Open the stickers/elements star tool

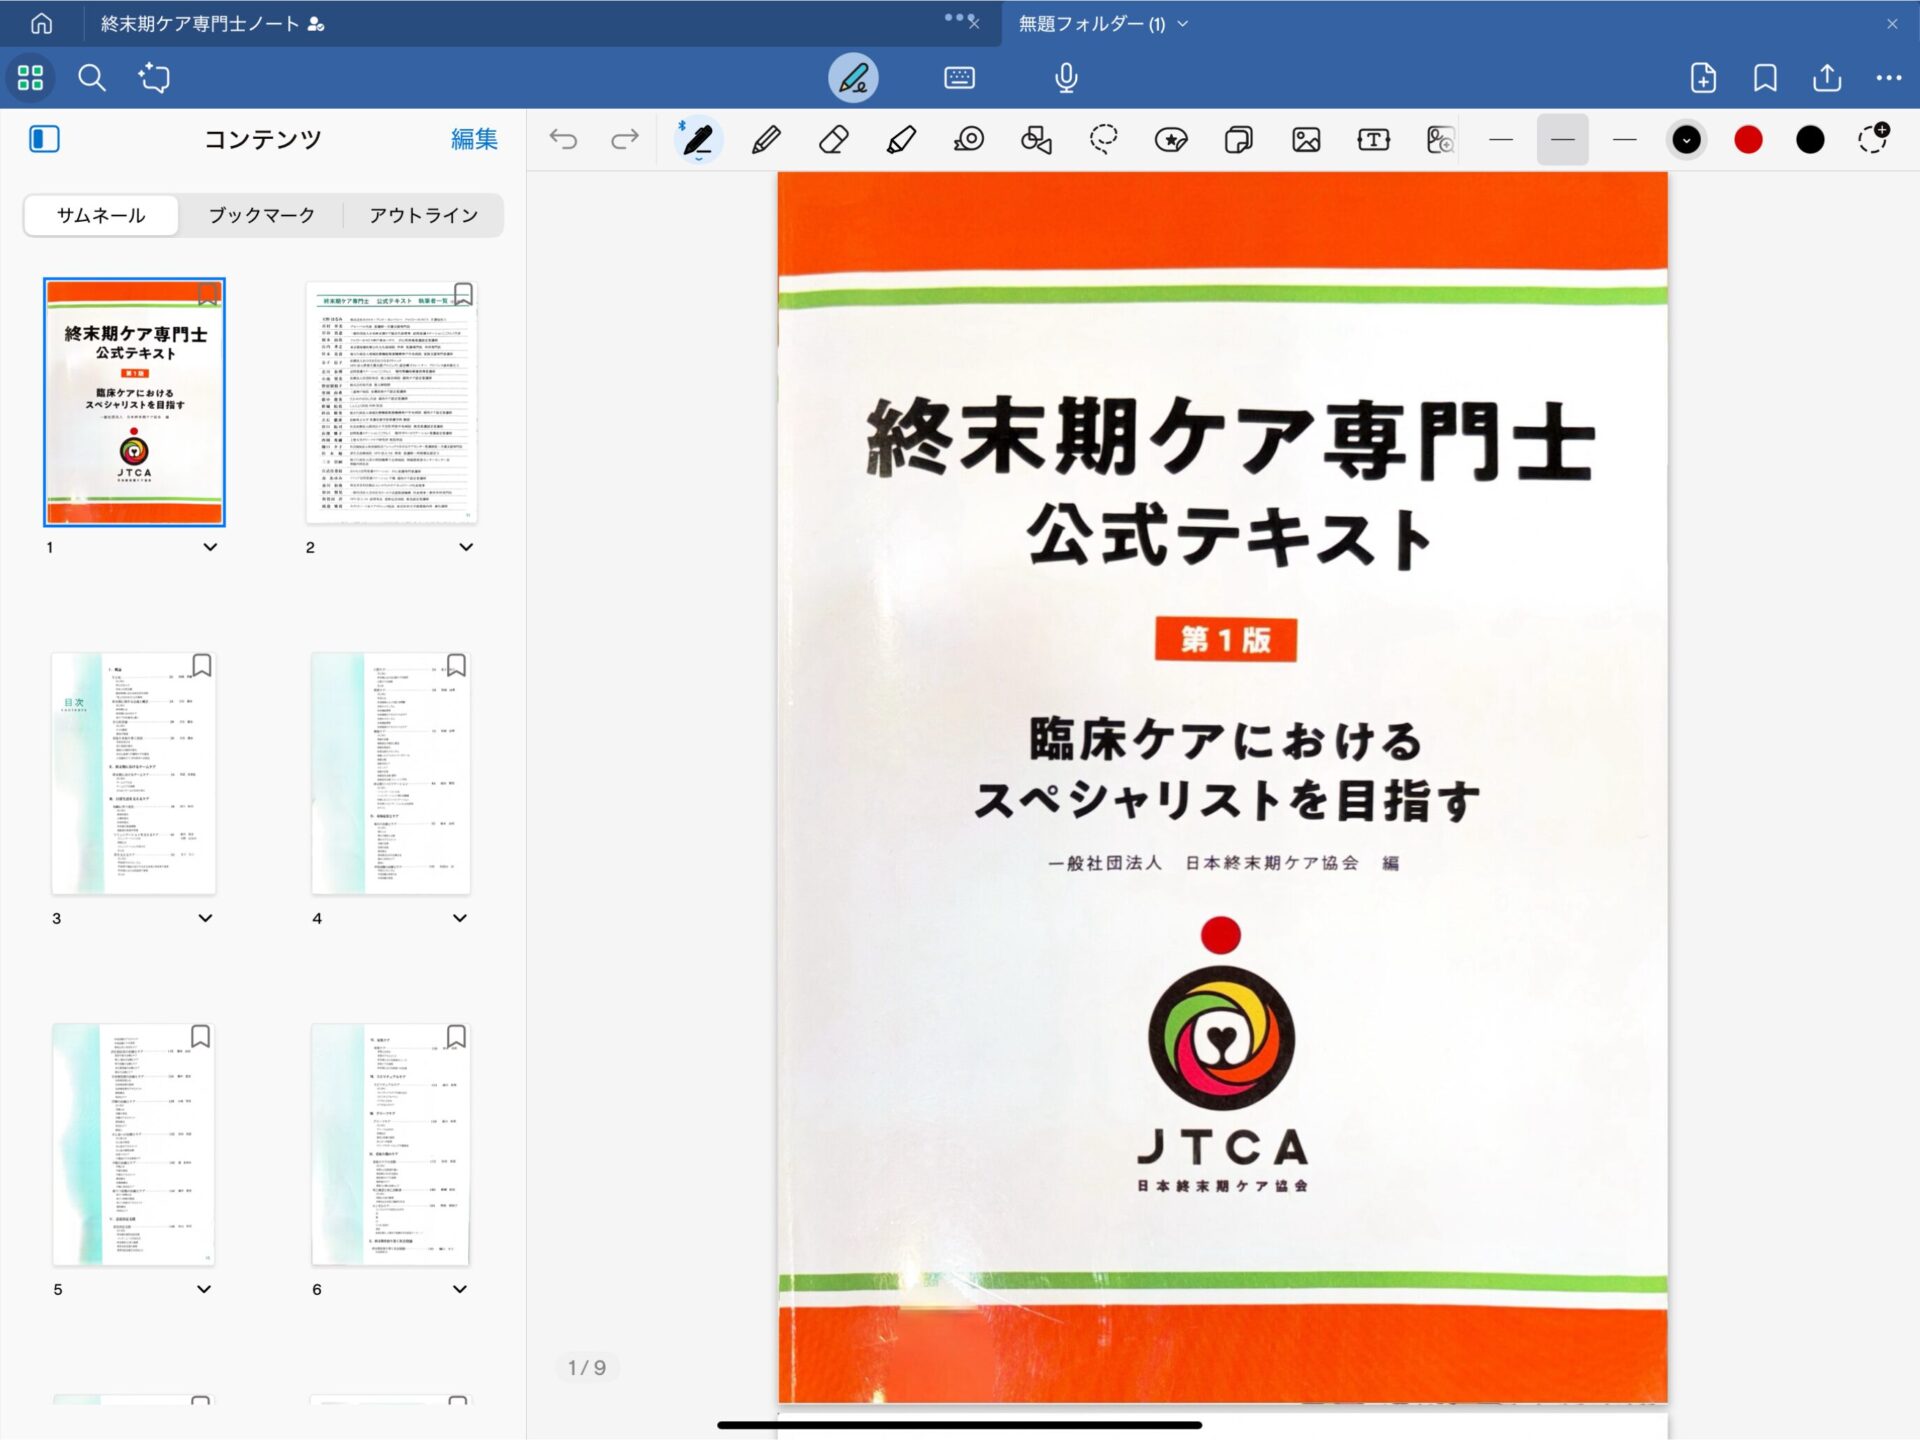1171,140
